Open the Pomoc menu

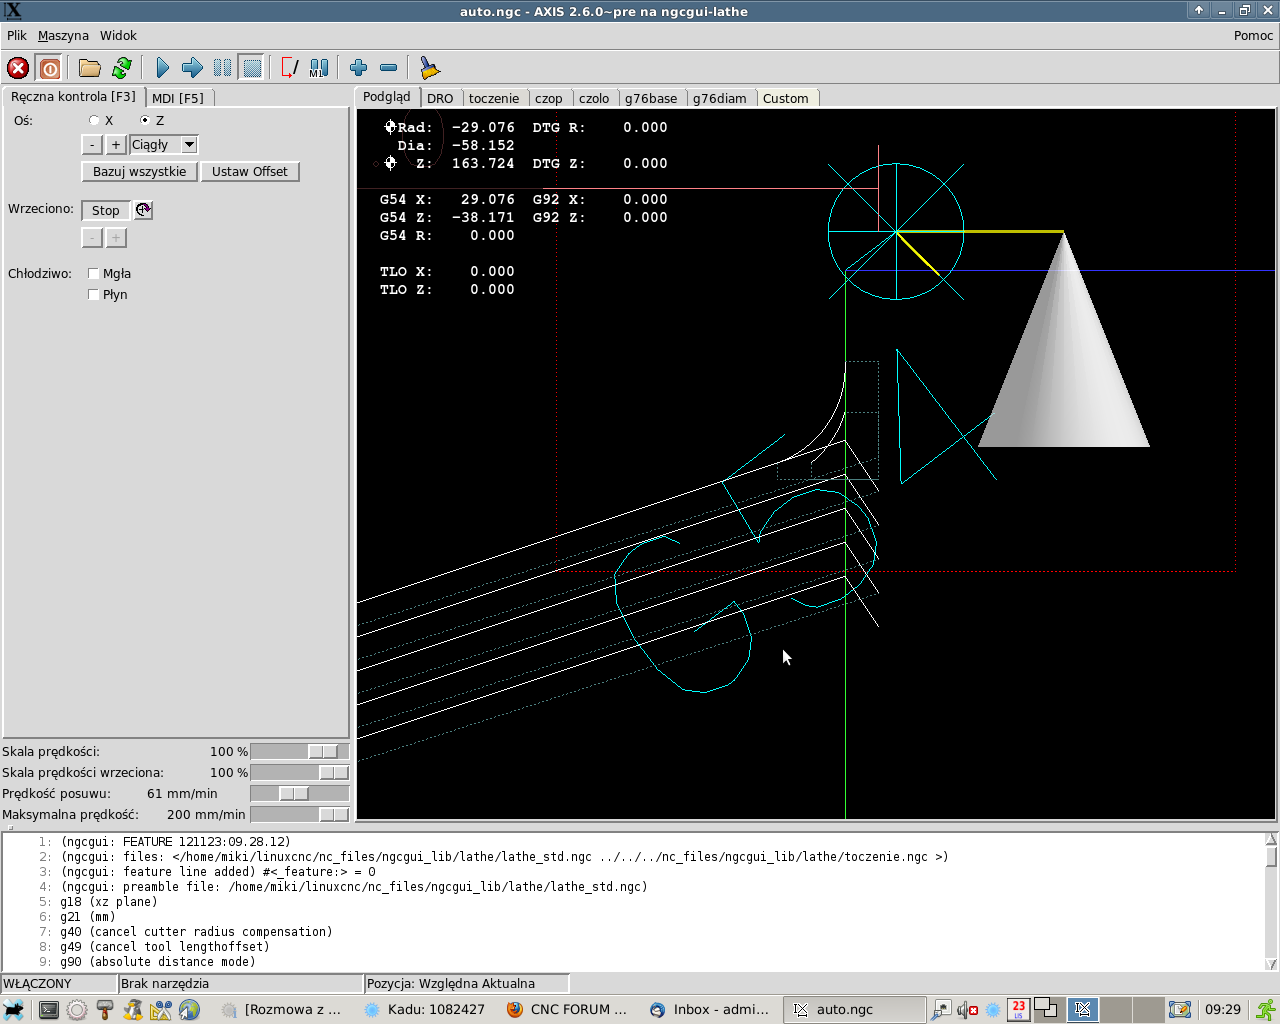click(x=1253, y=35)
